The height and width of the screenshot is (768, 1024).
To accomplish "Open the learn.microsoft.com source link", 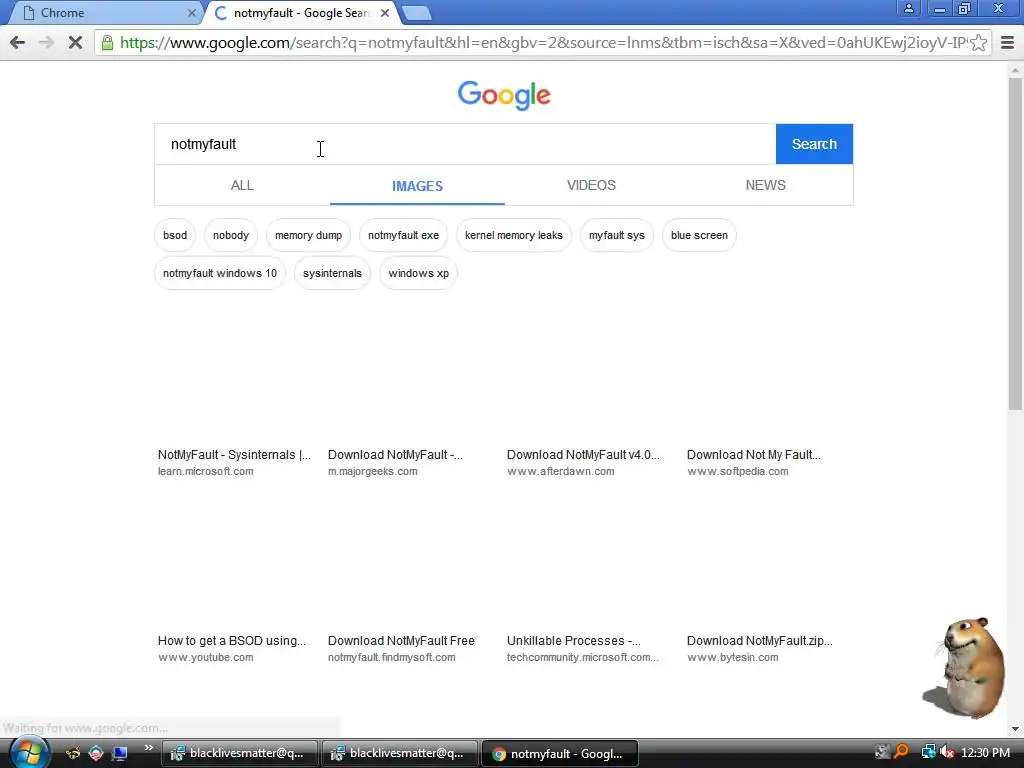I will click(x=206, y=472).
